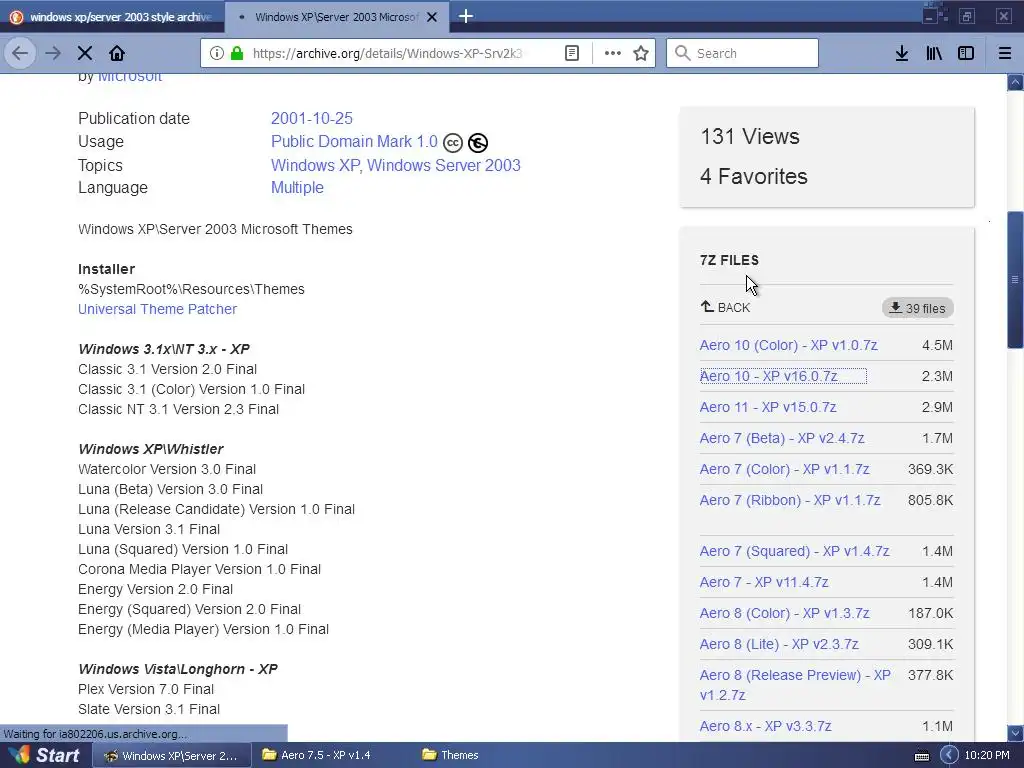Open the Multiple language link
Image resolution: width=1024 pixels, height=768 pixels.
point(297,187)
